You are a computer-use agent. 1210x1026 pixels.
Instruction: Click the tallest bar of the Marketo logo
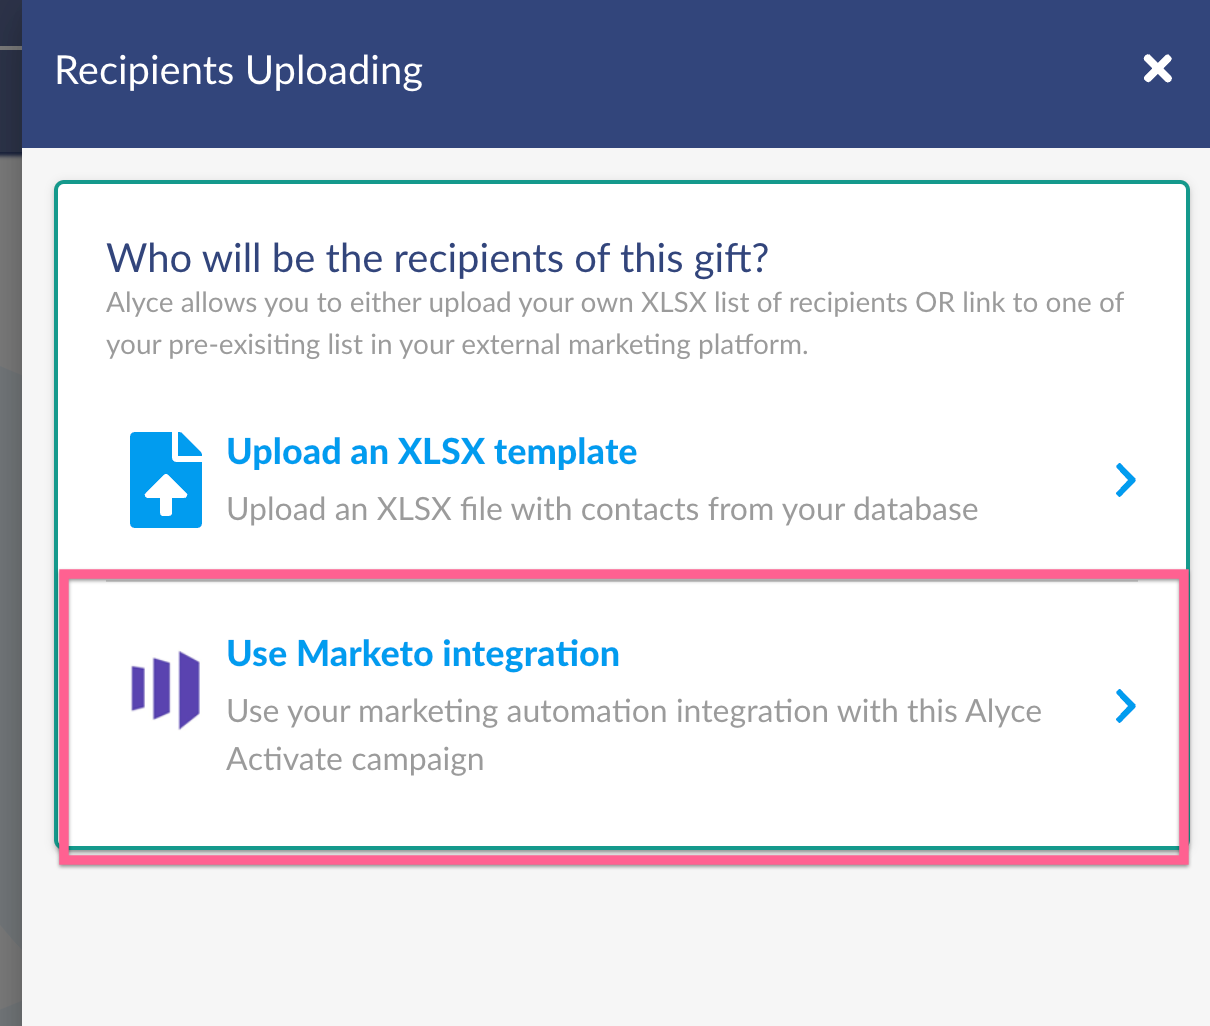pos(189,689)
